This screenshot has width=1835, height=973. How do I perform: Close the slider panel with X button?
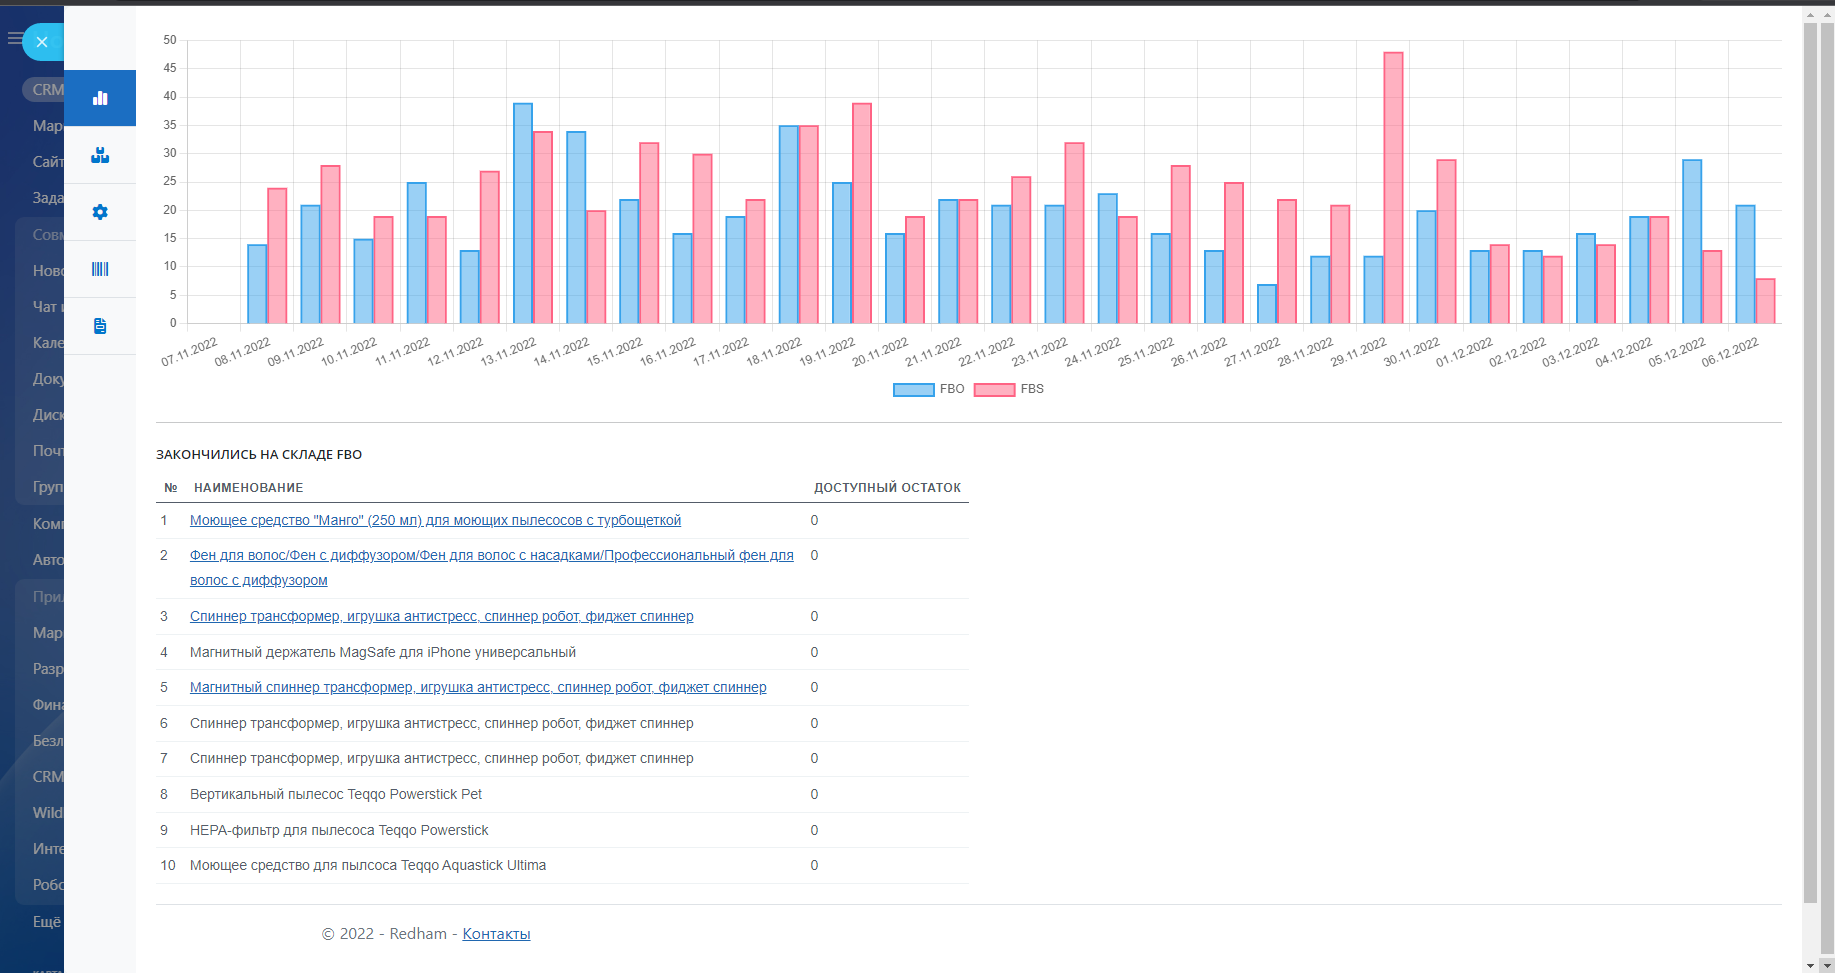tap(42, 42)
